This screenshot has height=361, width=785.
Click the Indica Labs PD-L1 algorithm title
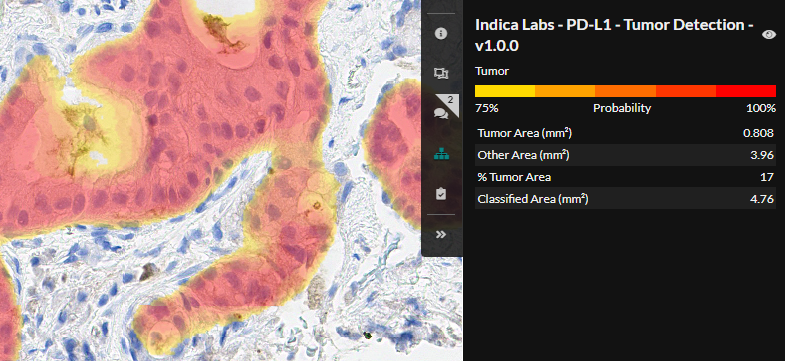coord(614,36)
